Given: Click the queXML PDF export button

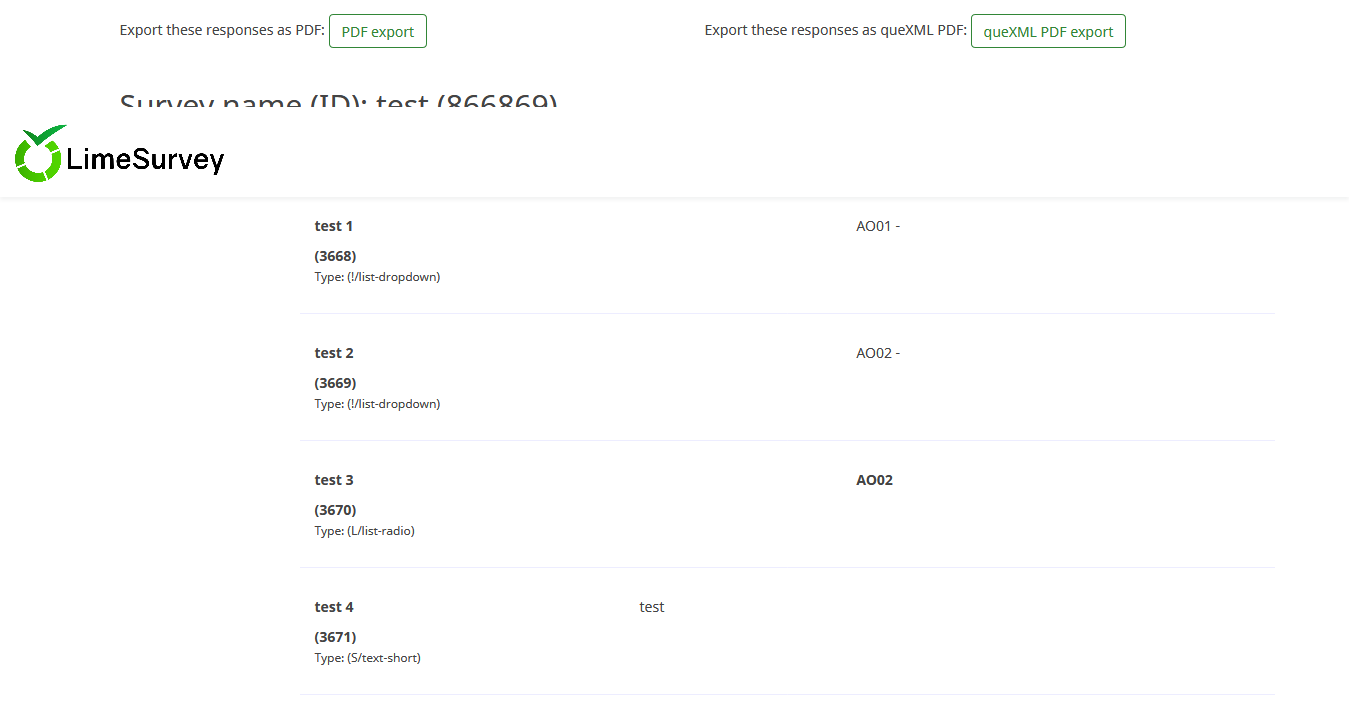Looking at the screenshot, I should [x=1047, y=31].
